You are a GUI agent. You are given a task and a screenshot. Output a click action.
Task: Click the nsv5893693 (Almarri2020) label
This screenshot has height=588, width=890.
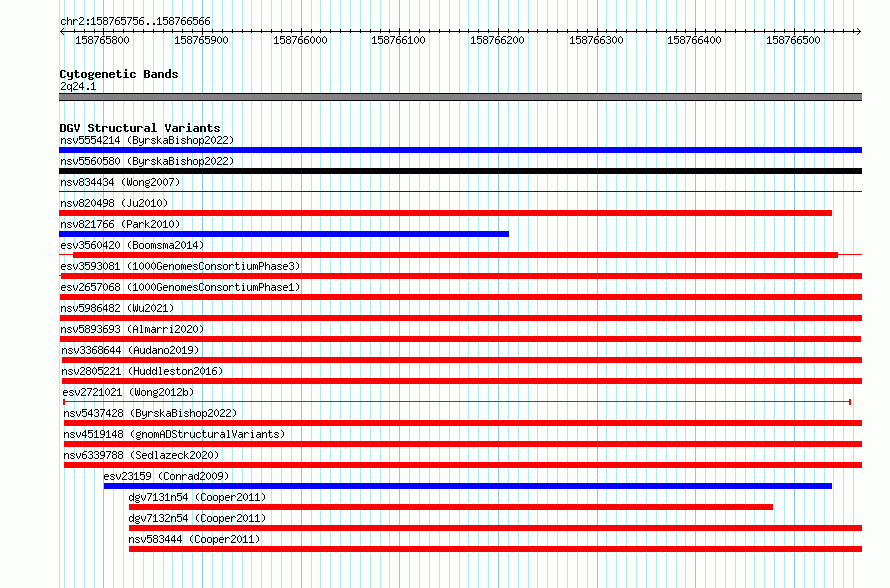pyautogui.click(x=132, y=329)
